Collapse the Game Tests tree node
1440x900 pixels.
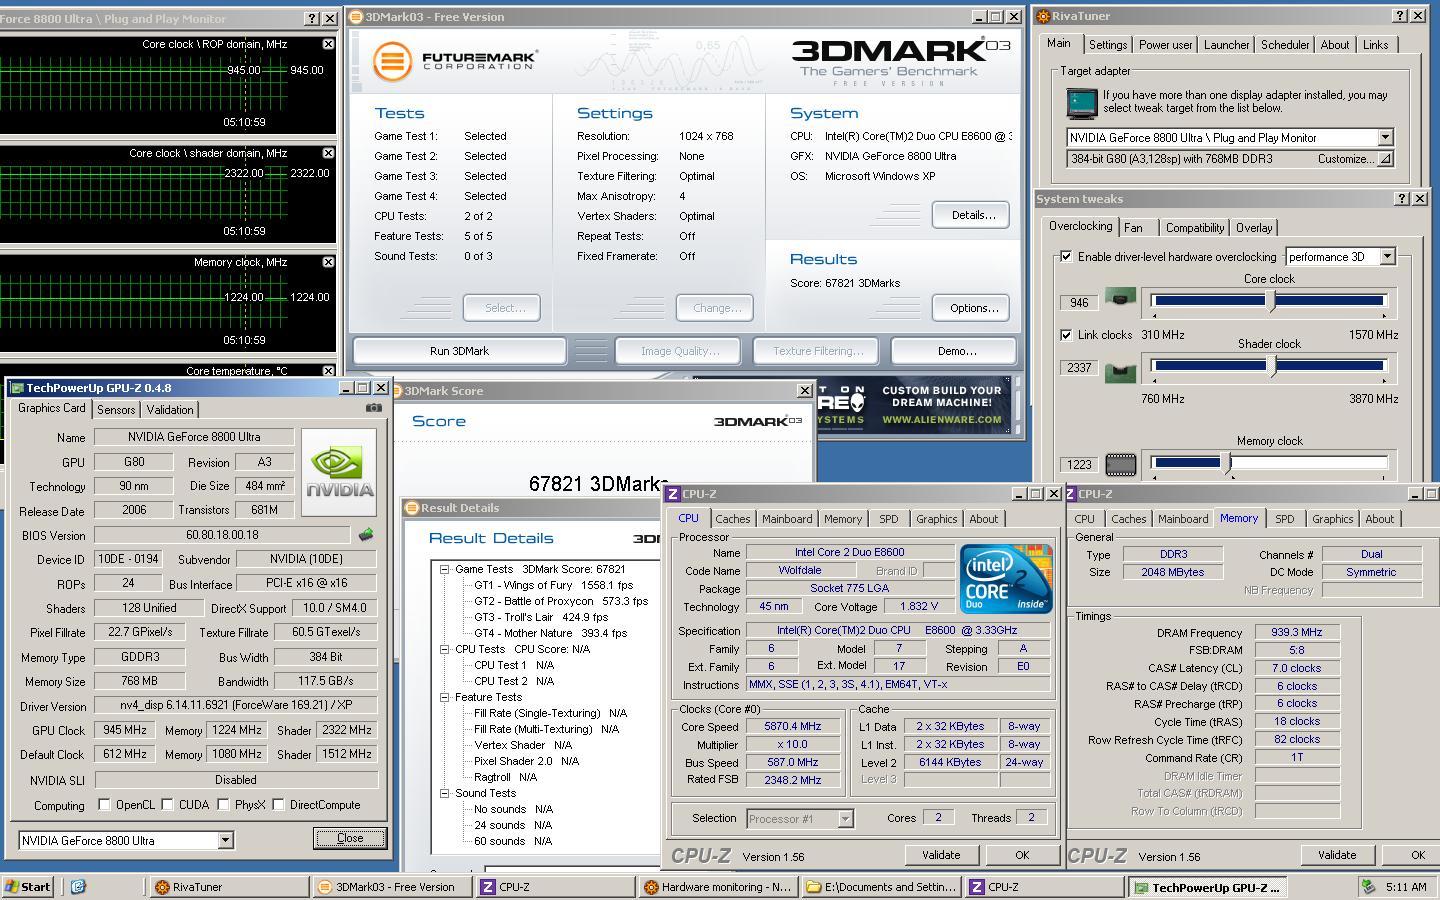pos(445,569)
